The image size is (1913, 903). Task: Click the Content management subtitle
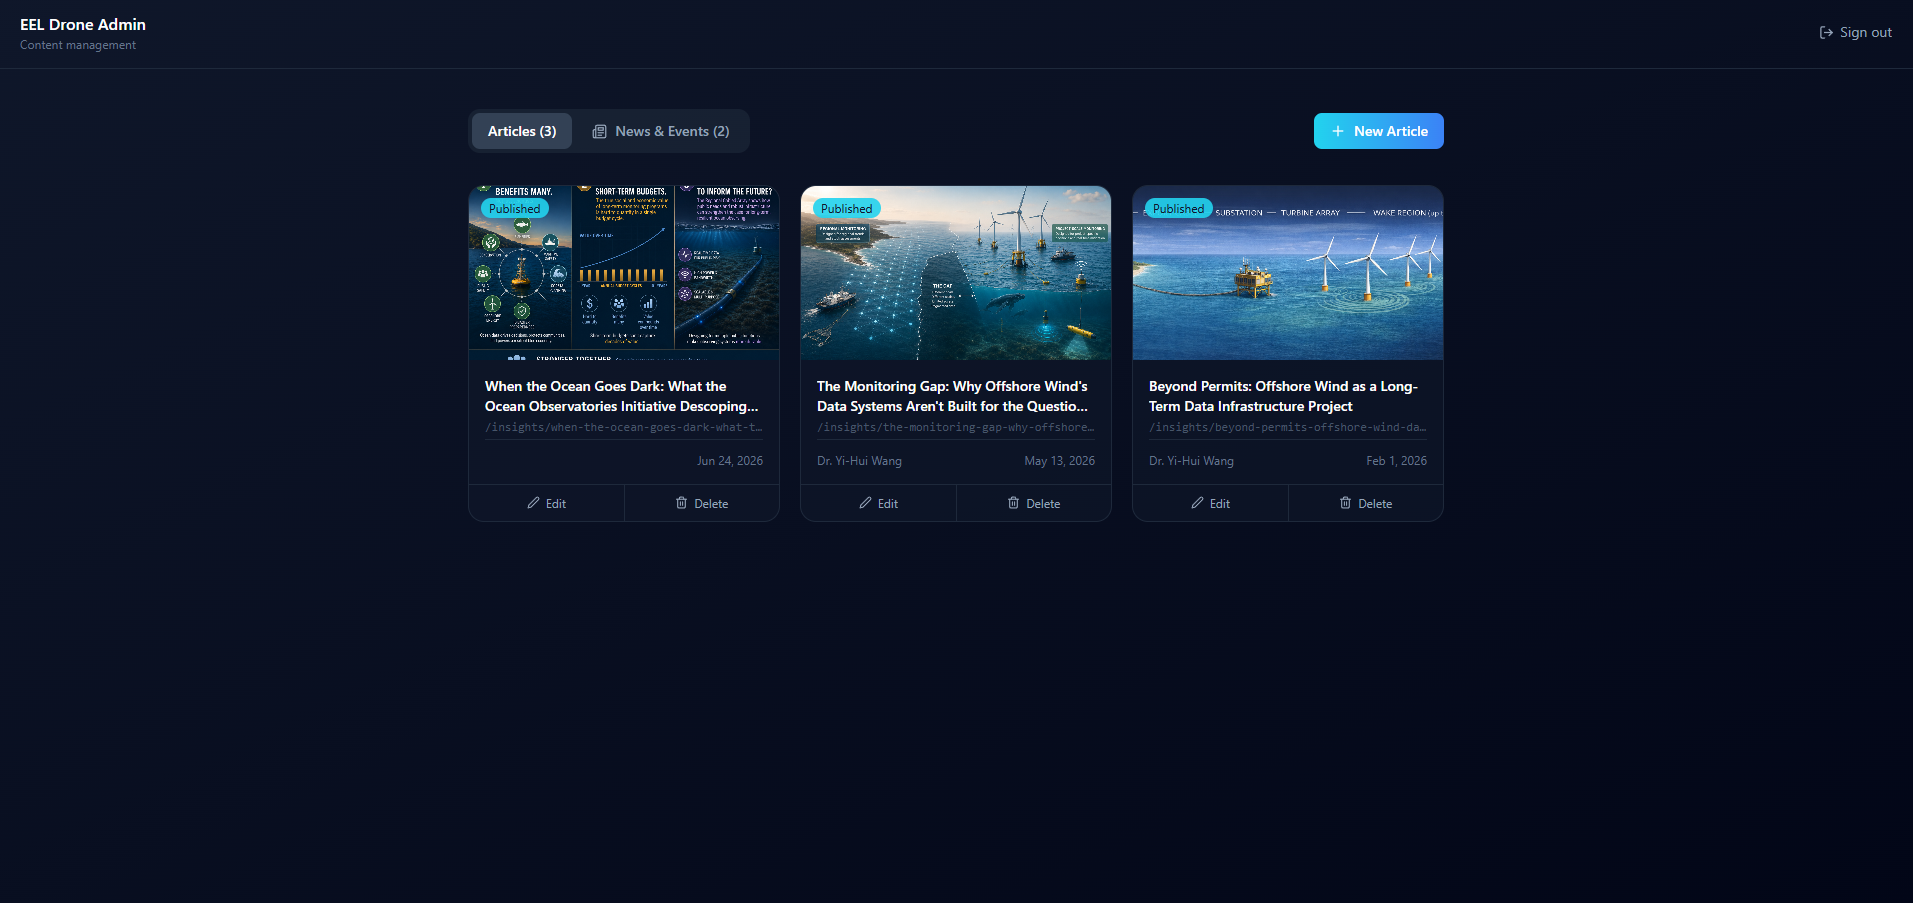(x=78, y=46)
